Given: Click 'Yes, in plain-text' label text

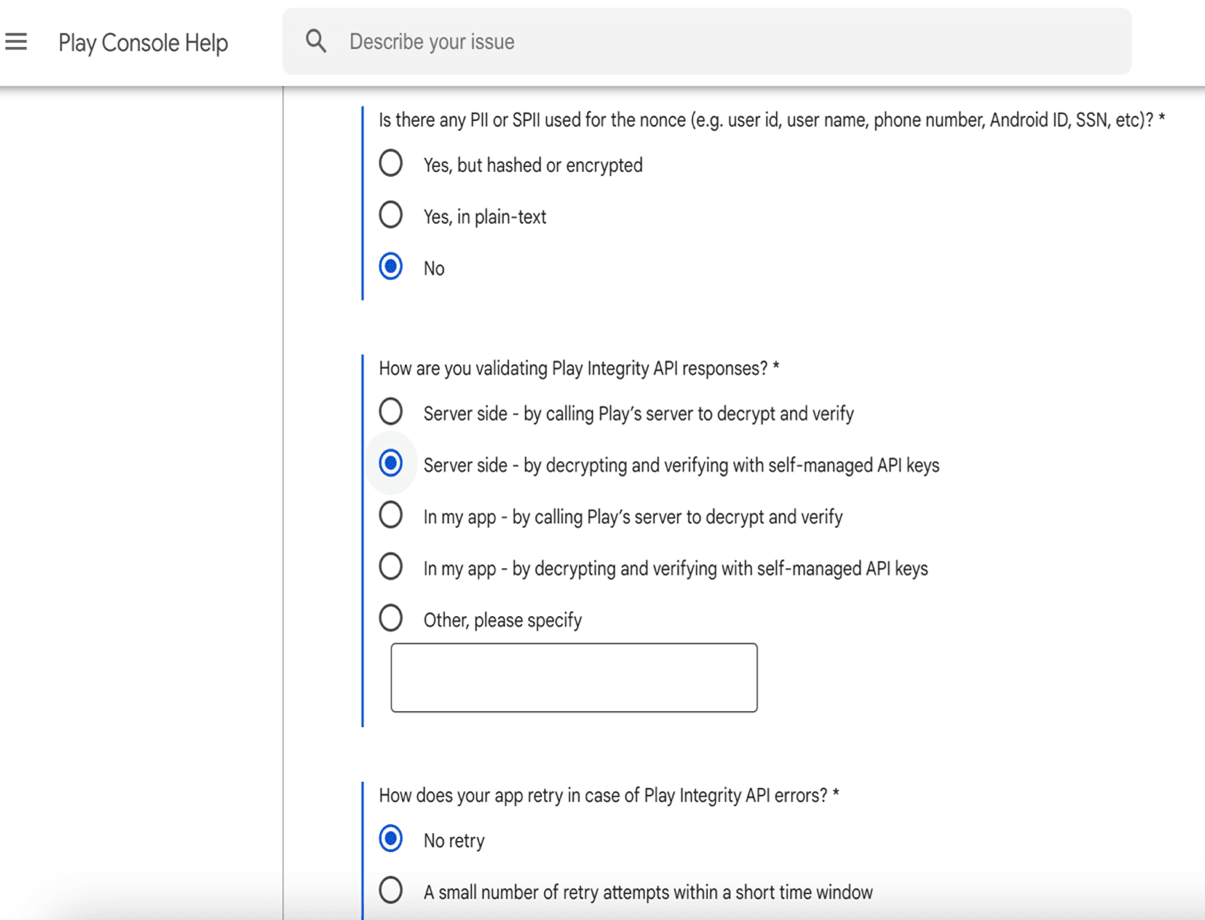Looking at the screenshot, I should (x=485, y=217).
